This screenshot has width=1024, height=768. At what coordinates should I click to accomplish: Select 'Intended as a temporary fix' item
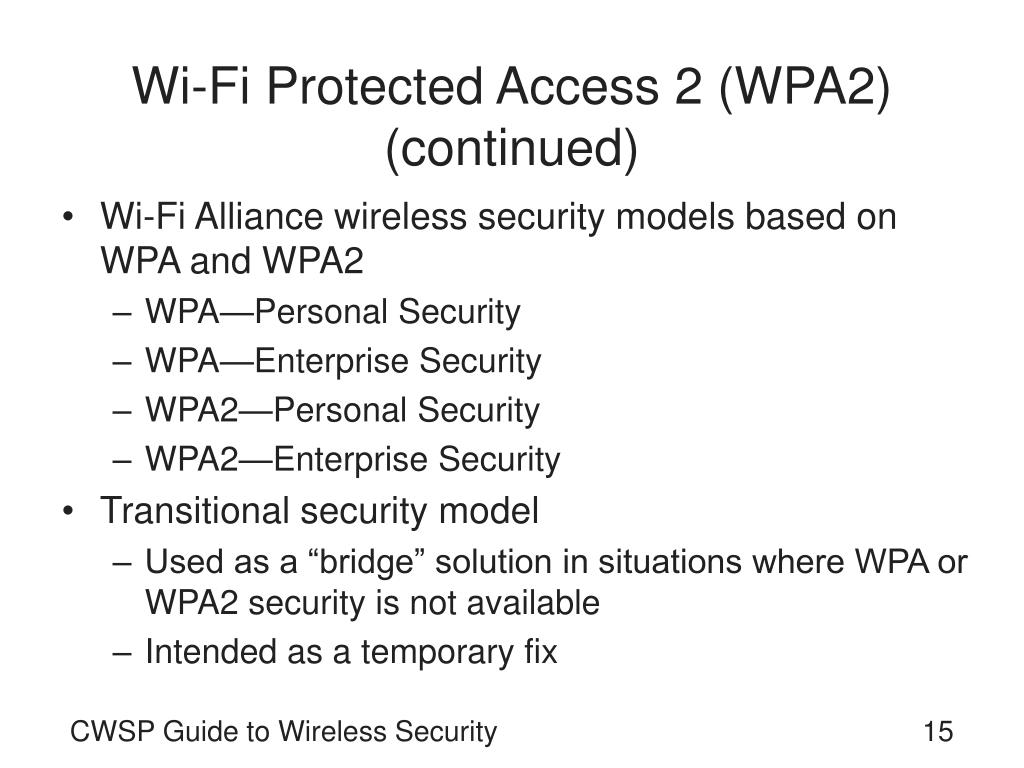(351, 652)
